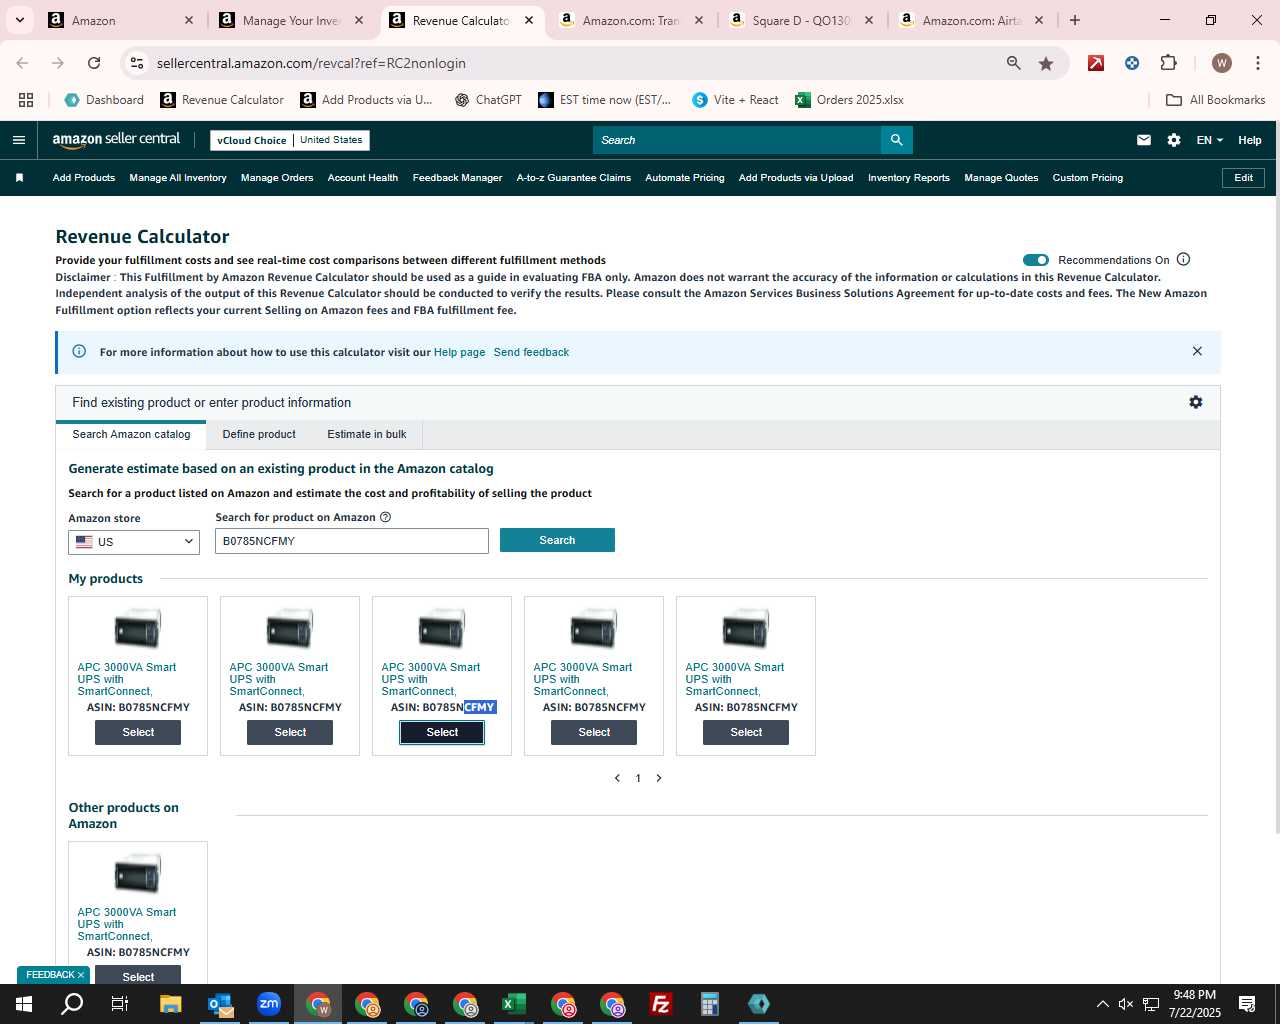Screen dimensions: 1280x1024
Task: Open Seller Central settings gear
Action: pos(1174,140)
